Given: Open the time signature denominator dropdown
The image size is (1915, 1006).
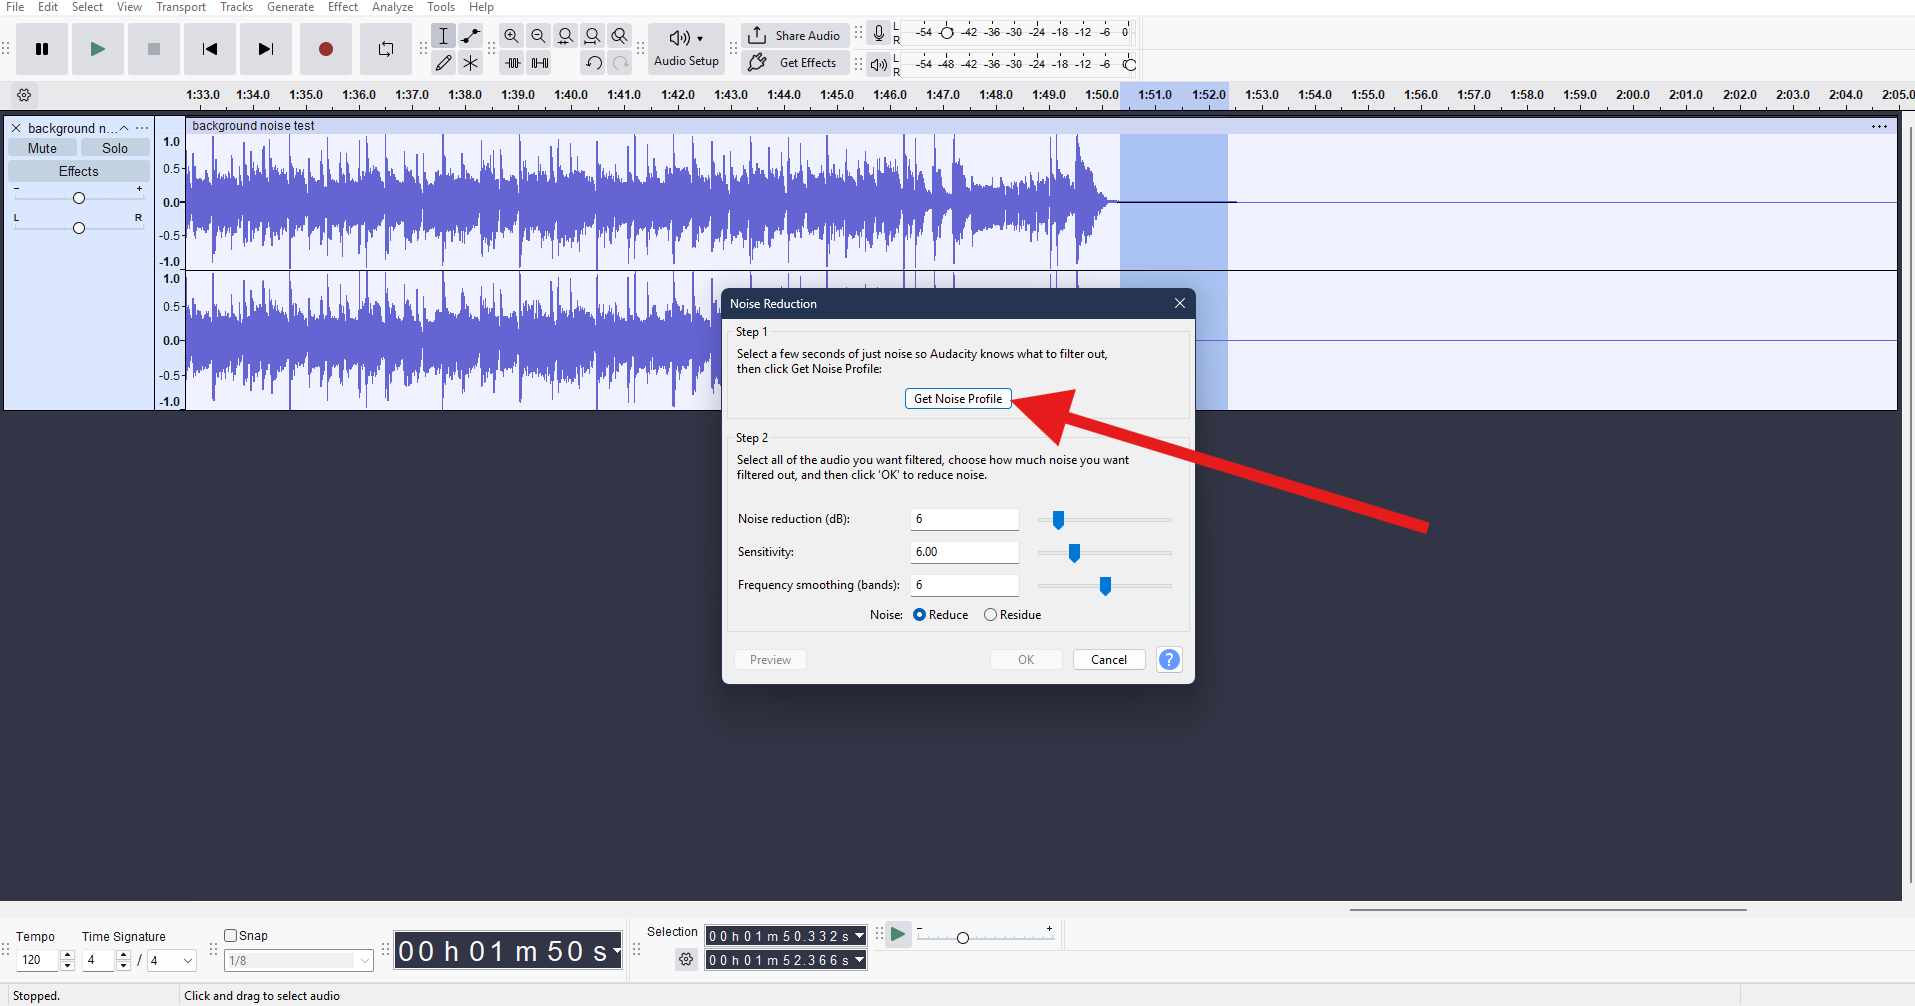Looking at the screenshot, I should coord(186,960).
